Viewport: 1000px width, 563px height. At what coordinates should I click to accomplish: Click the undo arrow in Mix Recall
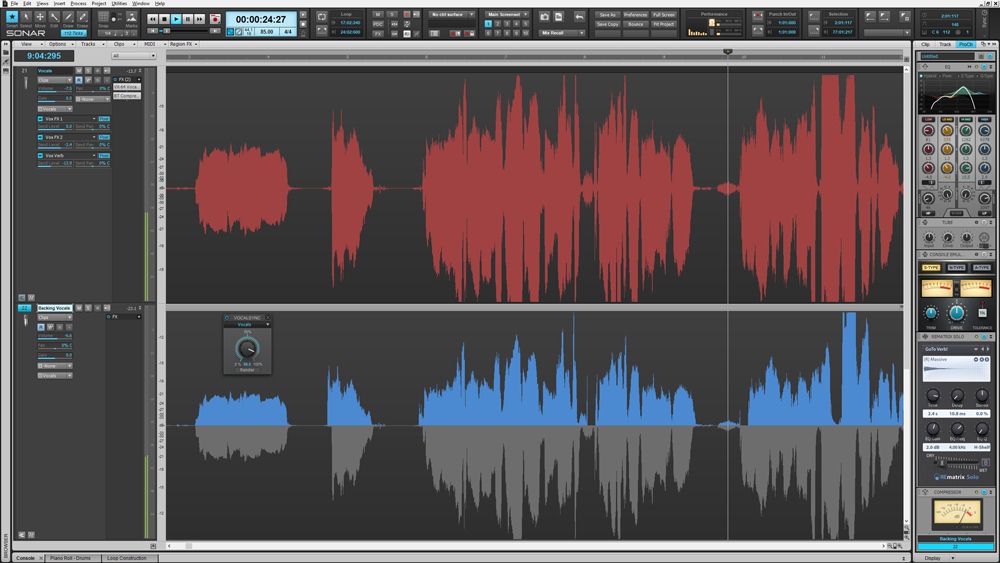pyautogui.click(x=578, y=17)
